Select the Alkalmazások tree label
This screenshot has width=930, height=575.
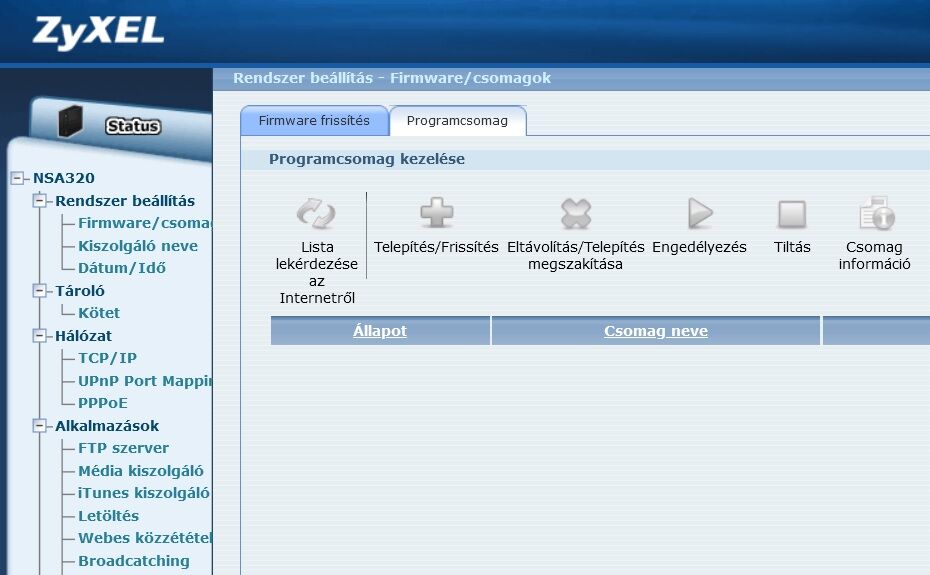[x=107, y=426]
